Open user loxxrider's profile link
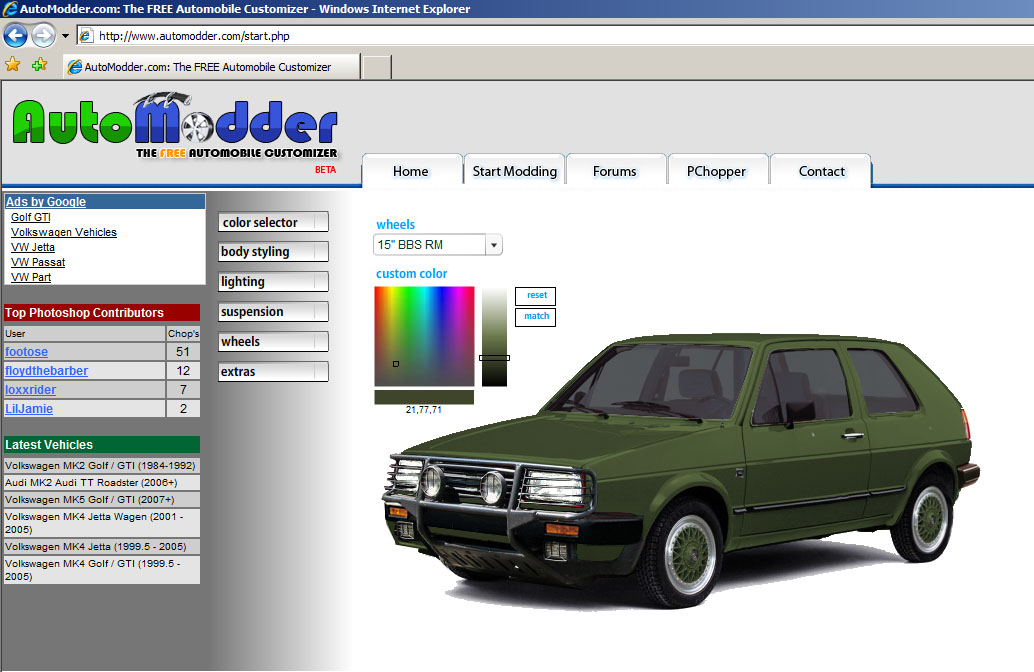 pos(30,390)
